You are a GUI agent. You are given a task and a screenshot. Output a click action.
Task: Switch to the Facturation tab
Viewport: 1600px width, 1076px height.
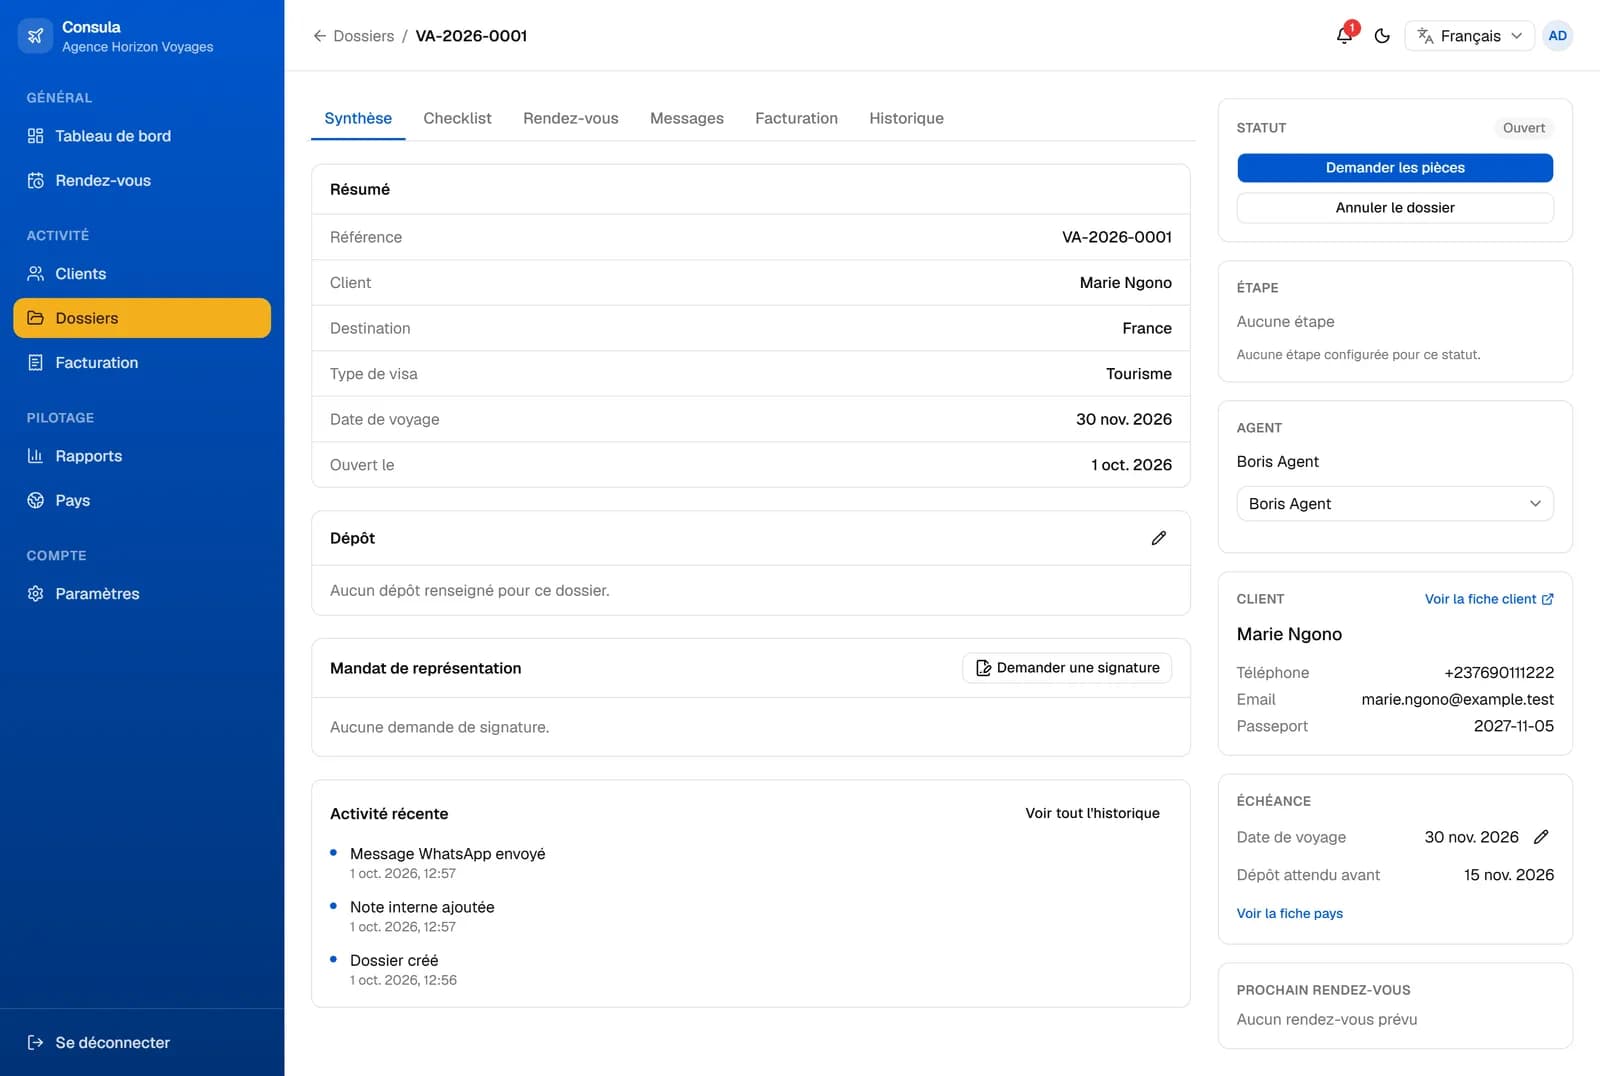[x=797, y=118]
